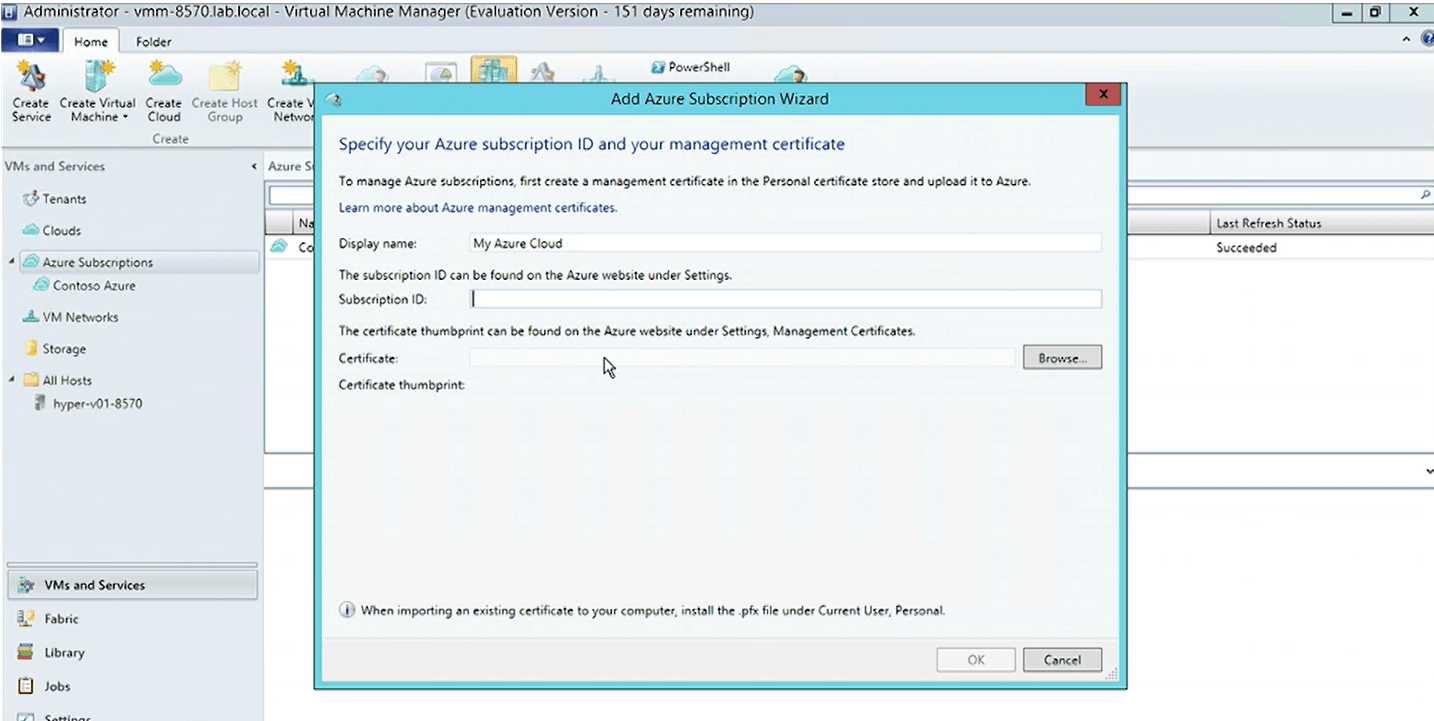
Task: Cancel the Add Azure Subscription Wizard
Action: (x=1062, y=660)
